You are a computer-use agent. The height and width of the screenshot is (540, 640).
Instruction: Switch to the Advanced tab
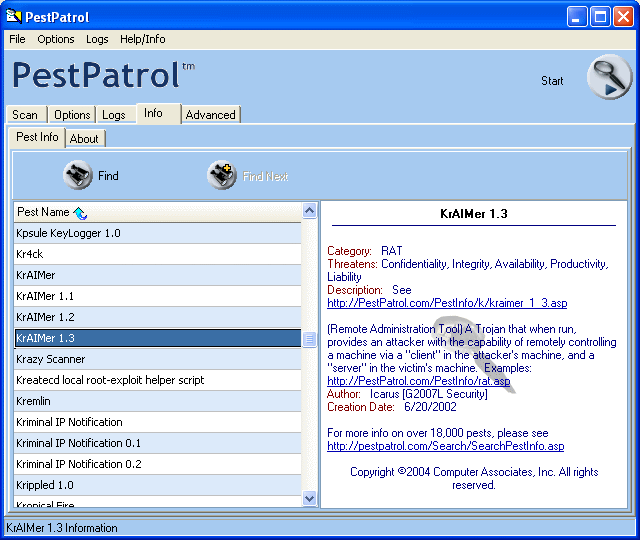coord(211,115)
